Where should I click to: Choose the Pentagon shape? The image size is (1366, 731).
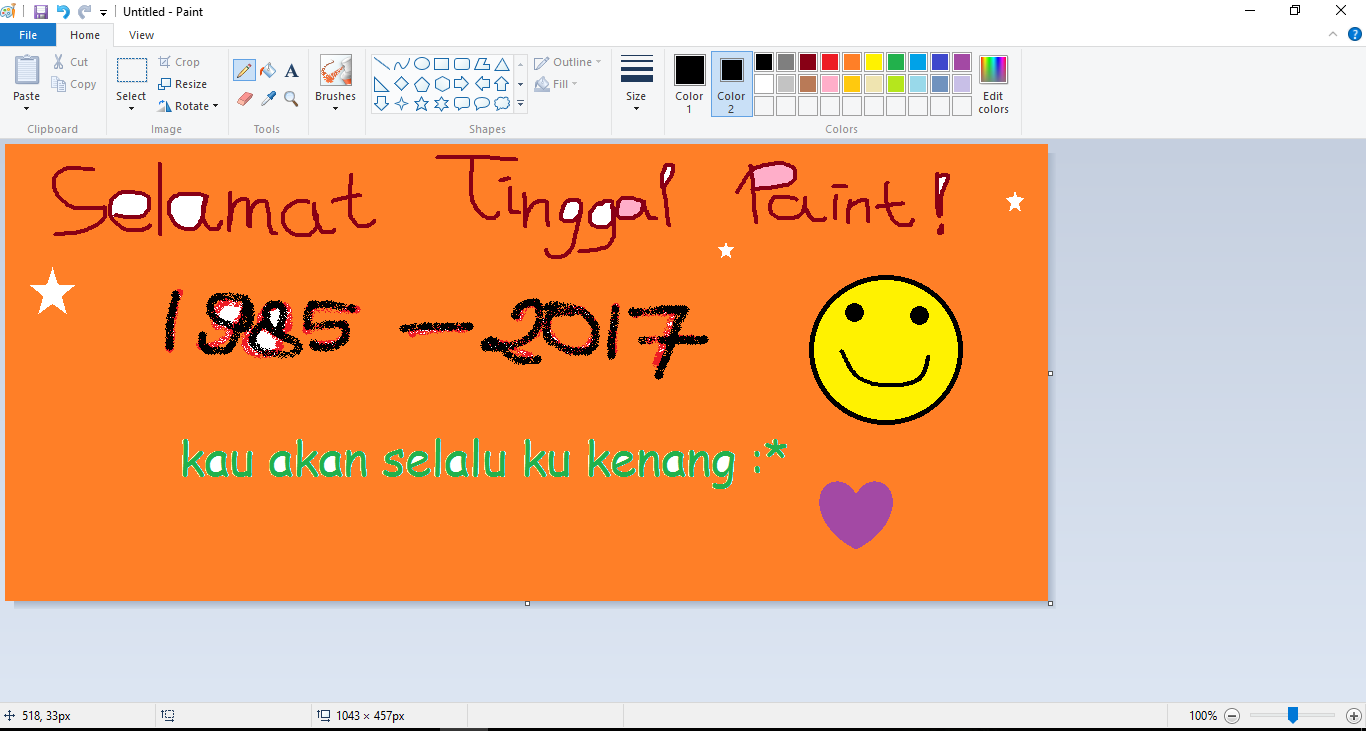[421, 84]
